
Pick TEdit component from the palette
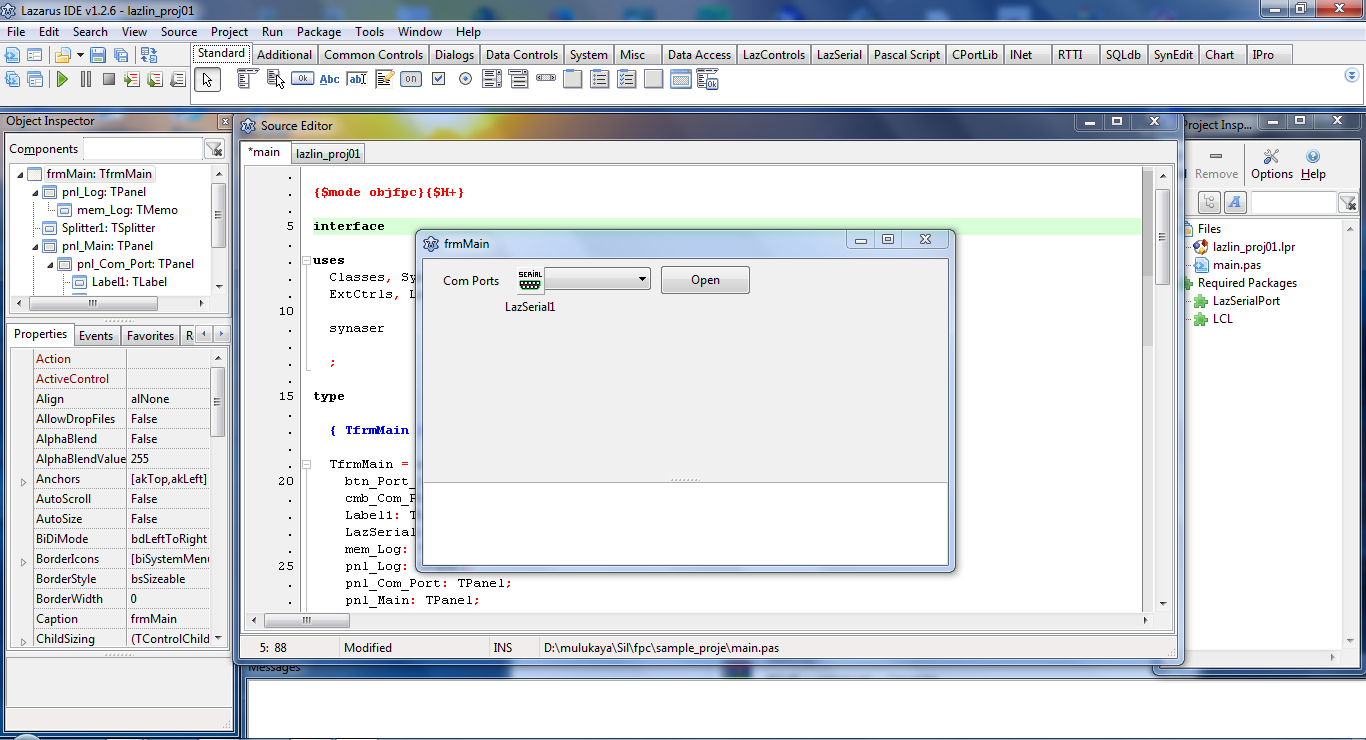tap(356, 79)
